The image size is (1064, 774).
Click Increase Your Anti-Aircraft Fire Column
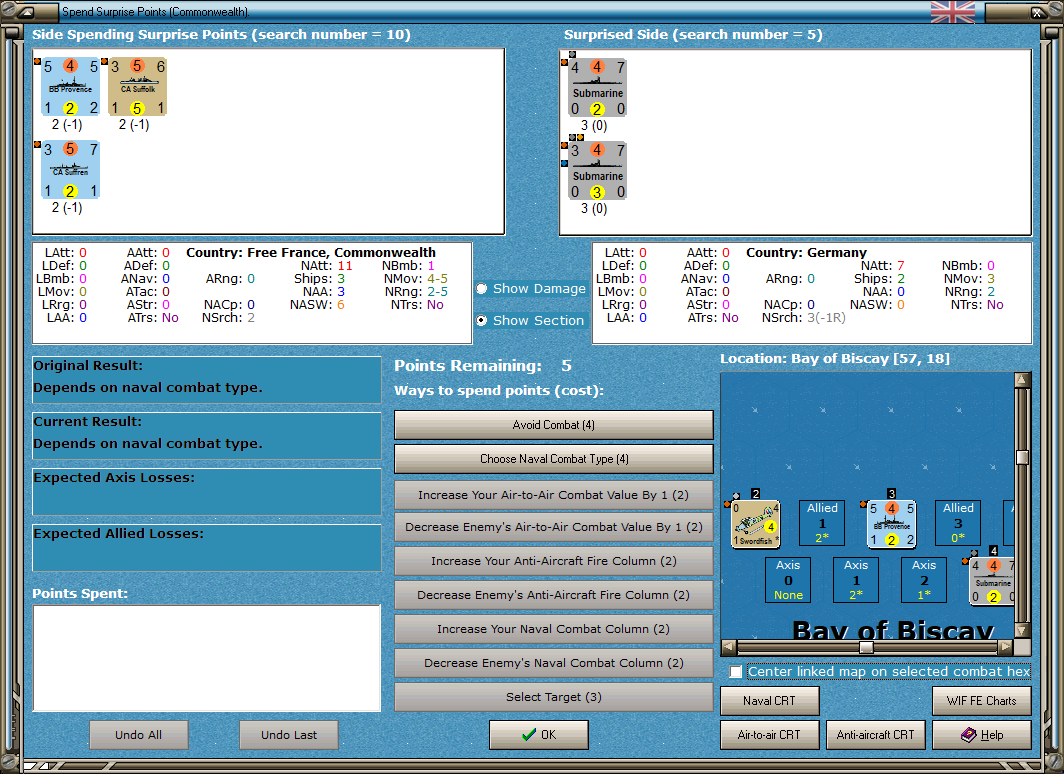coord(554,561)
